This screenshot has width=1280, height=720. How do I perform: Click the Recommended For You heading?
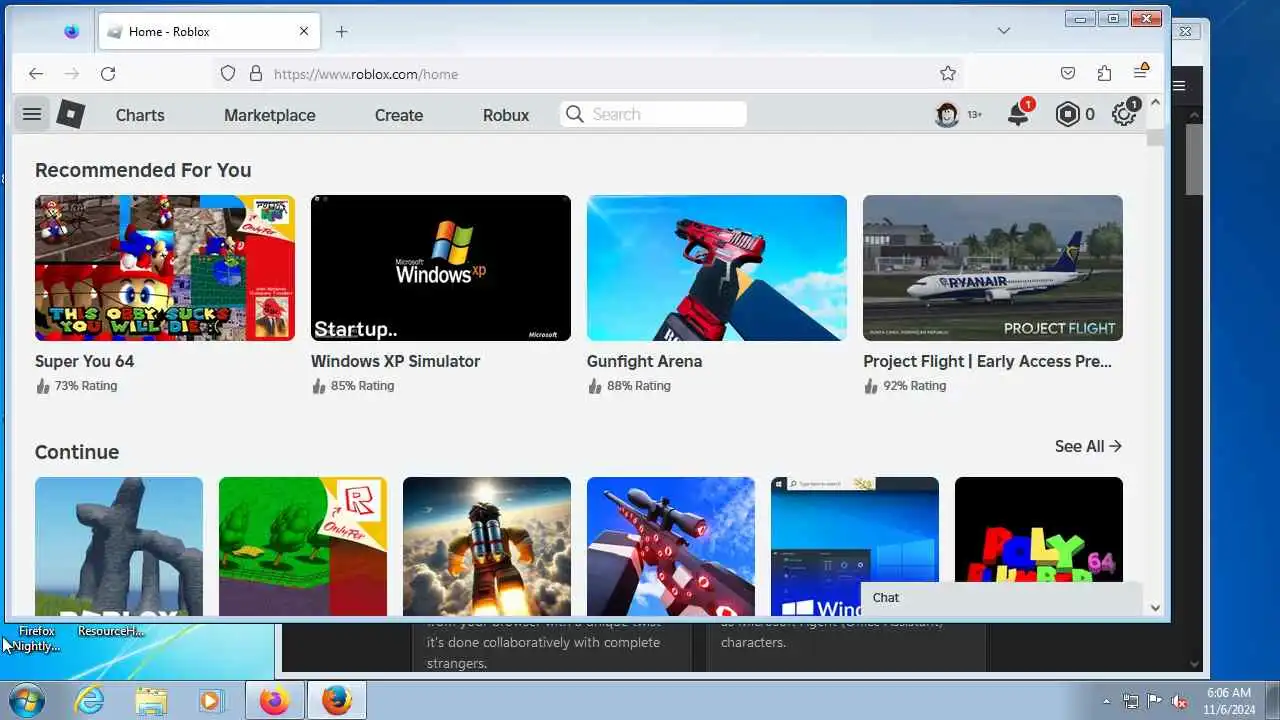(x=143, y=170)
